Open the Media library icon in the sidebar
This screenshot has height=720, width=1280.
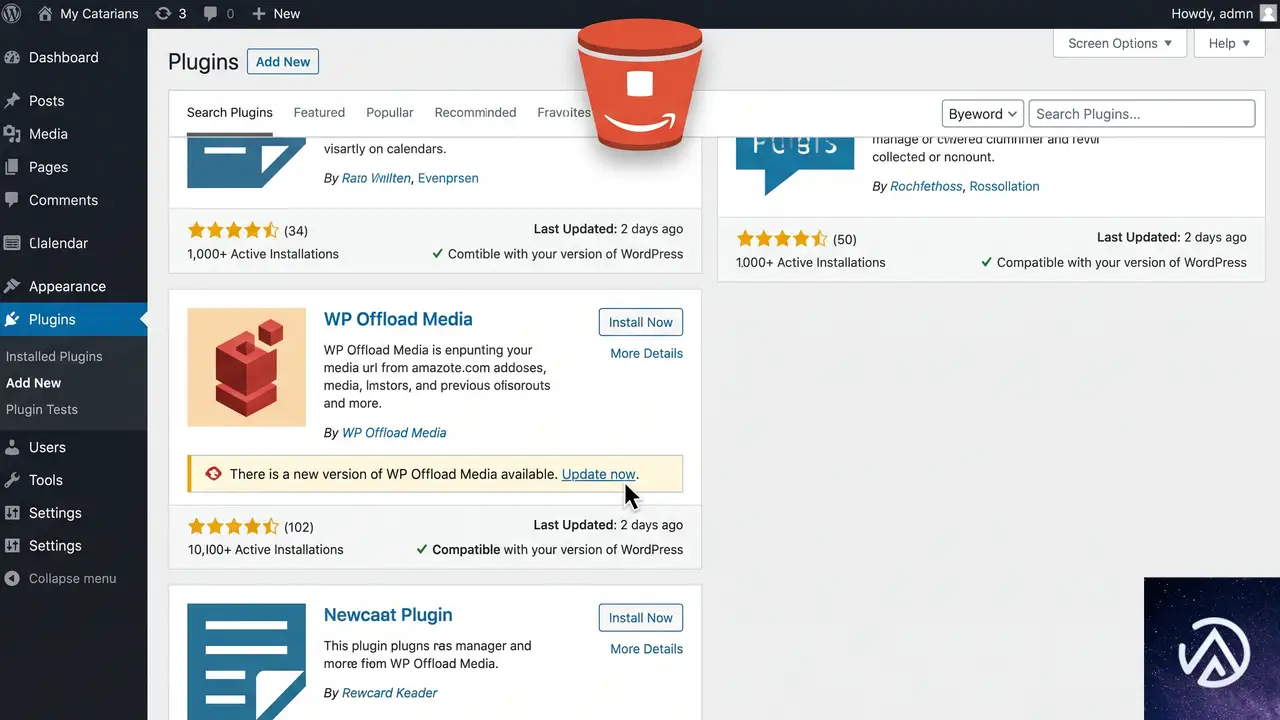coord(12,134)
